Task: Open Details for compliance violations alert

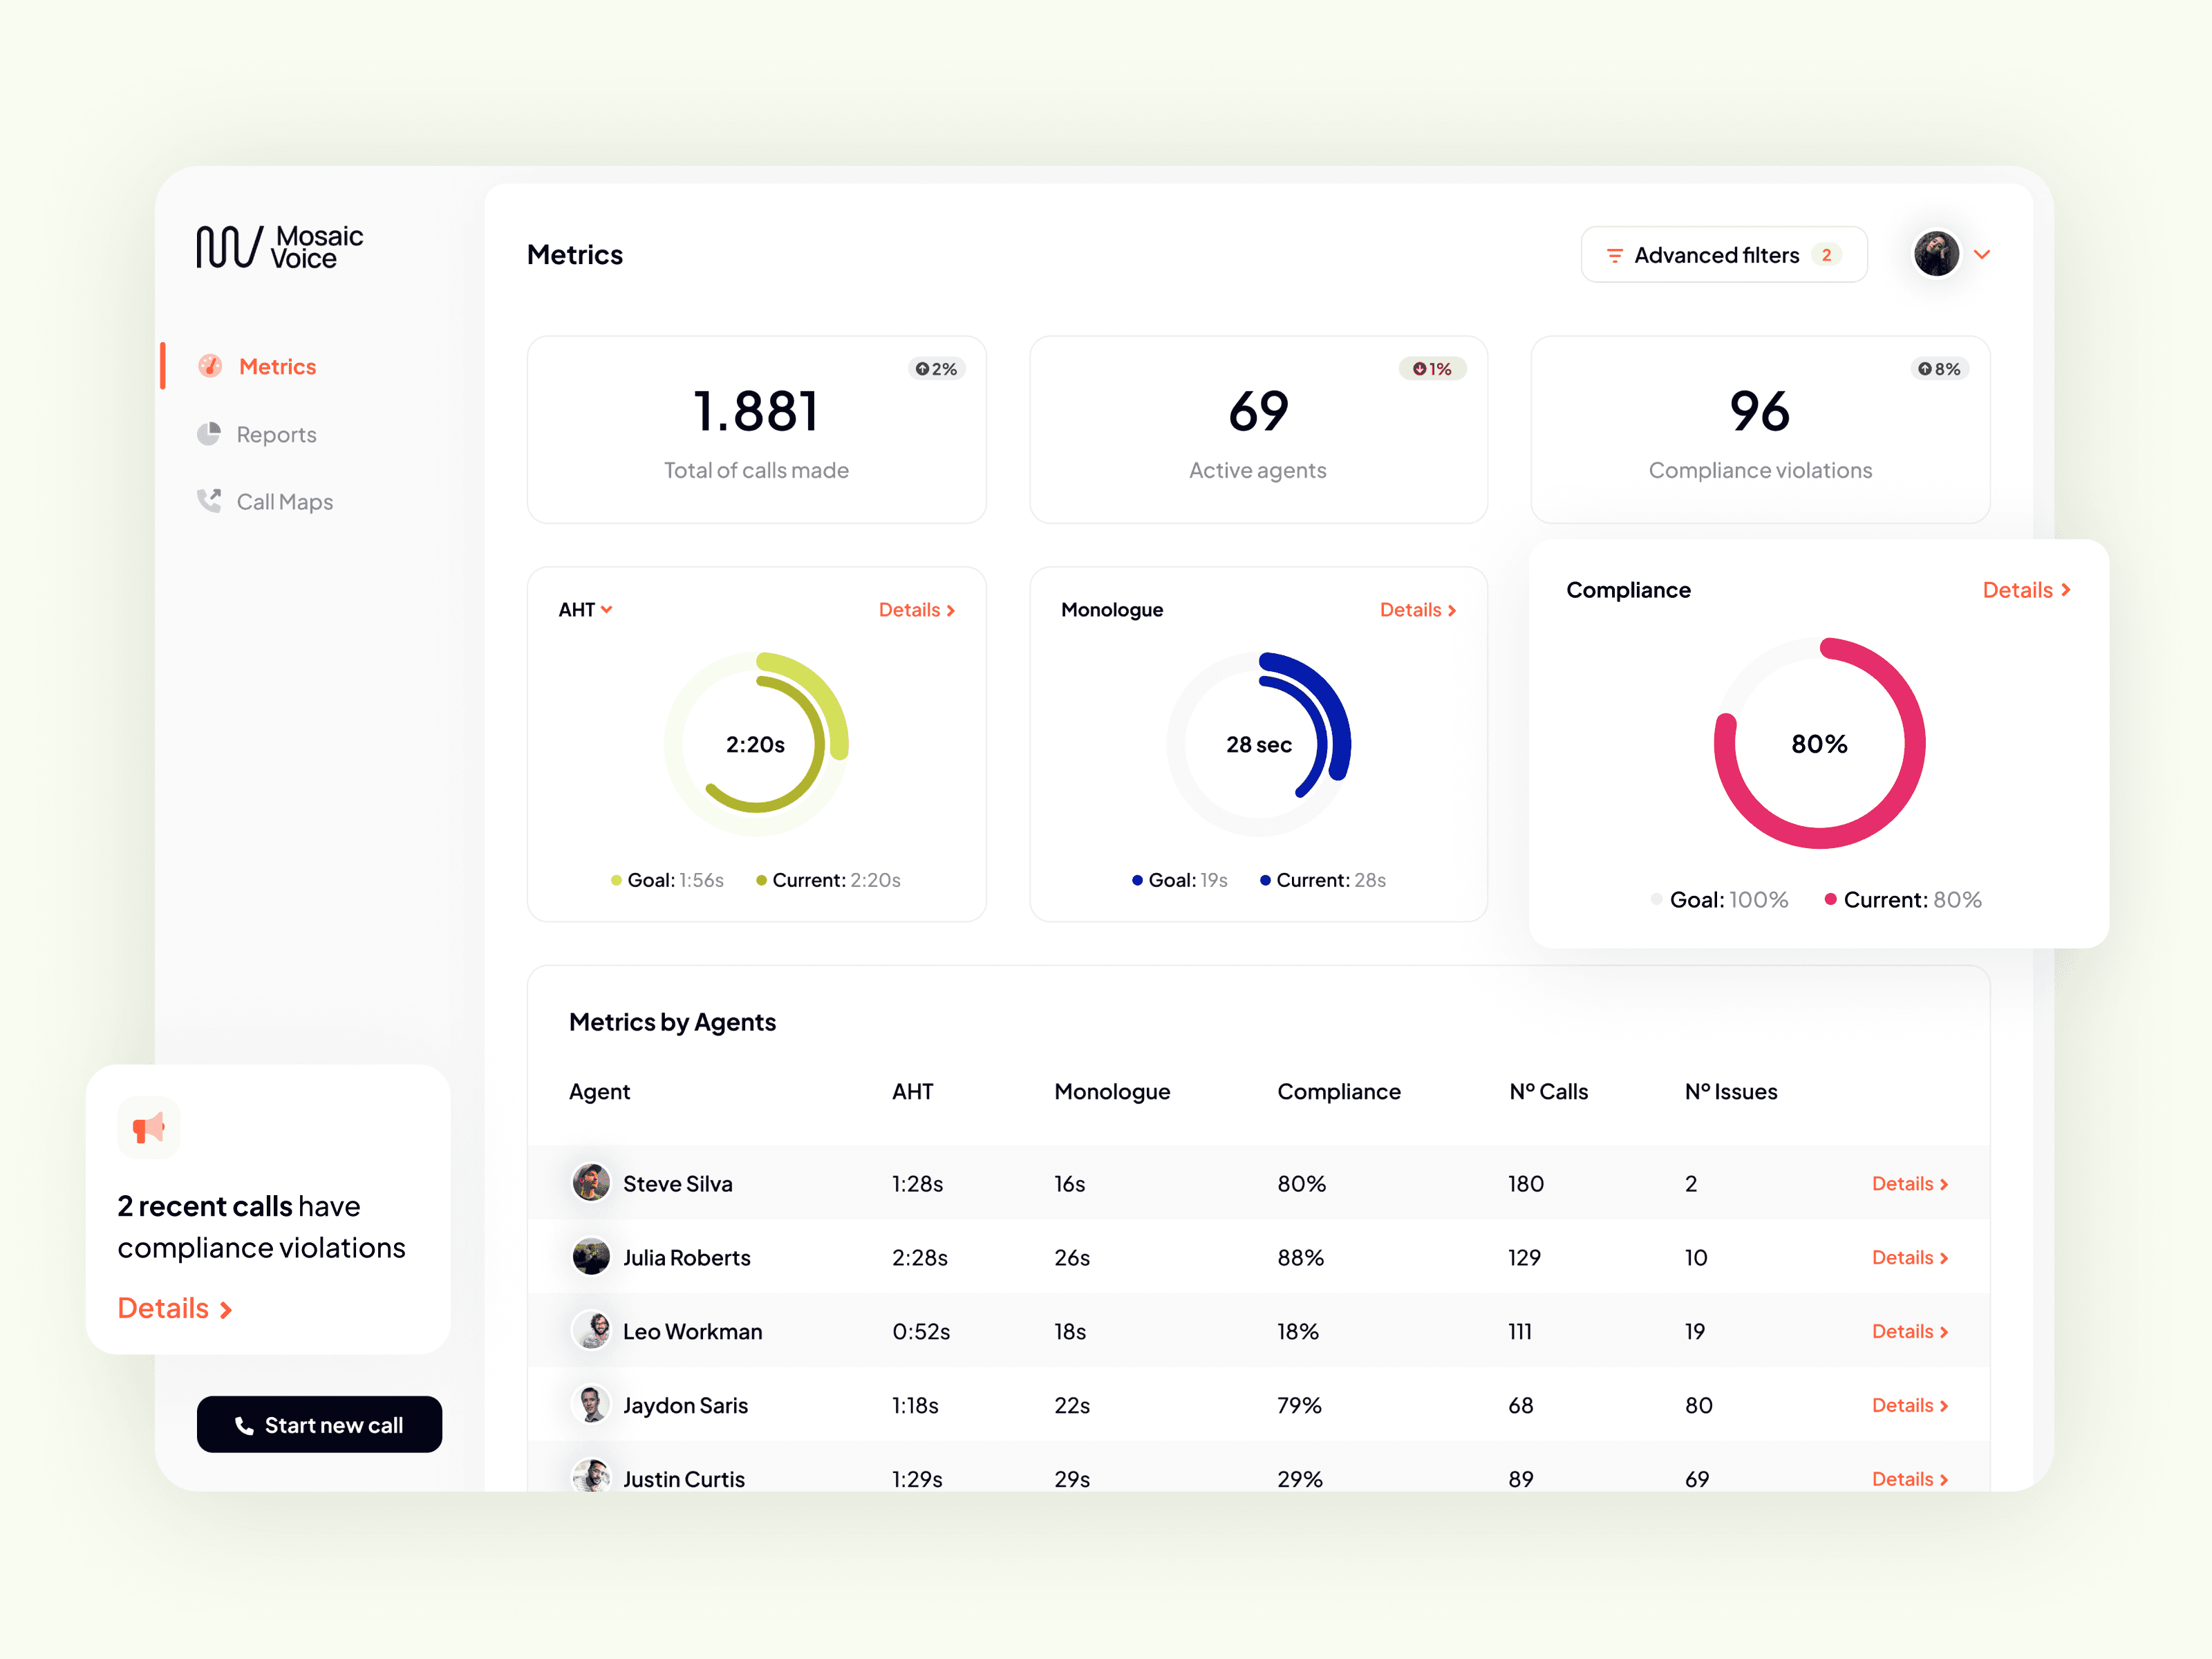Action: [x=174, y=1308]
